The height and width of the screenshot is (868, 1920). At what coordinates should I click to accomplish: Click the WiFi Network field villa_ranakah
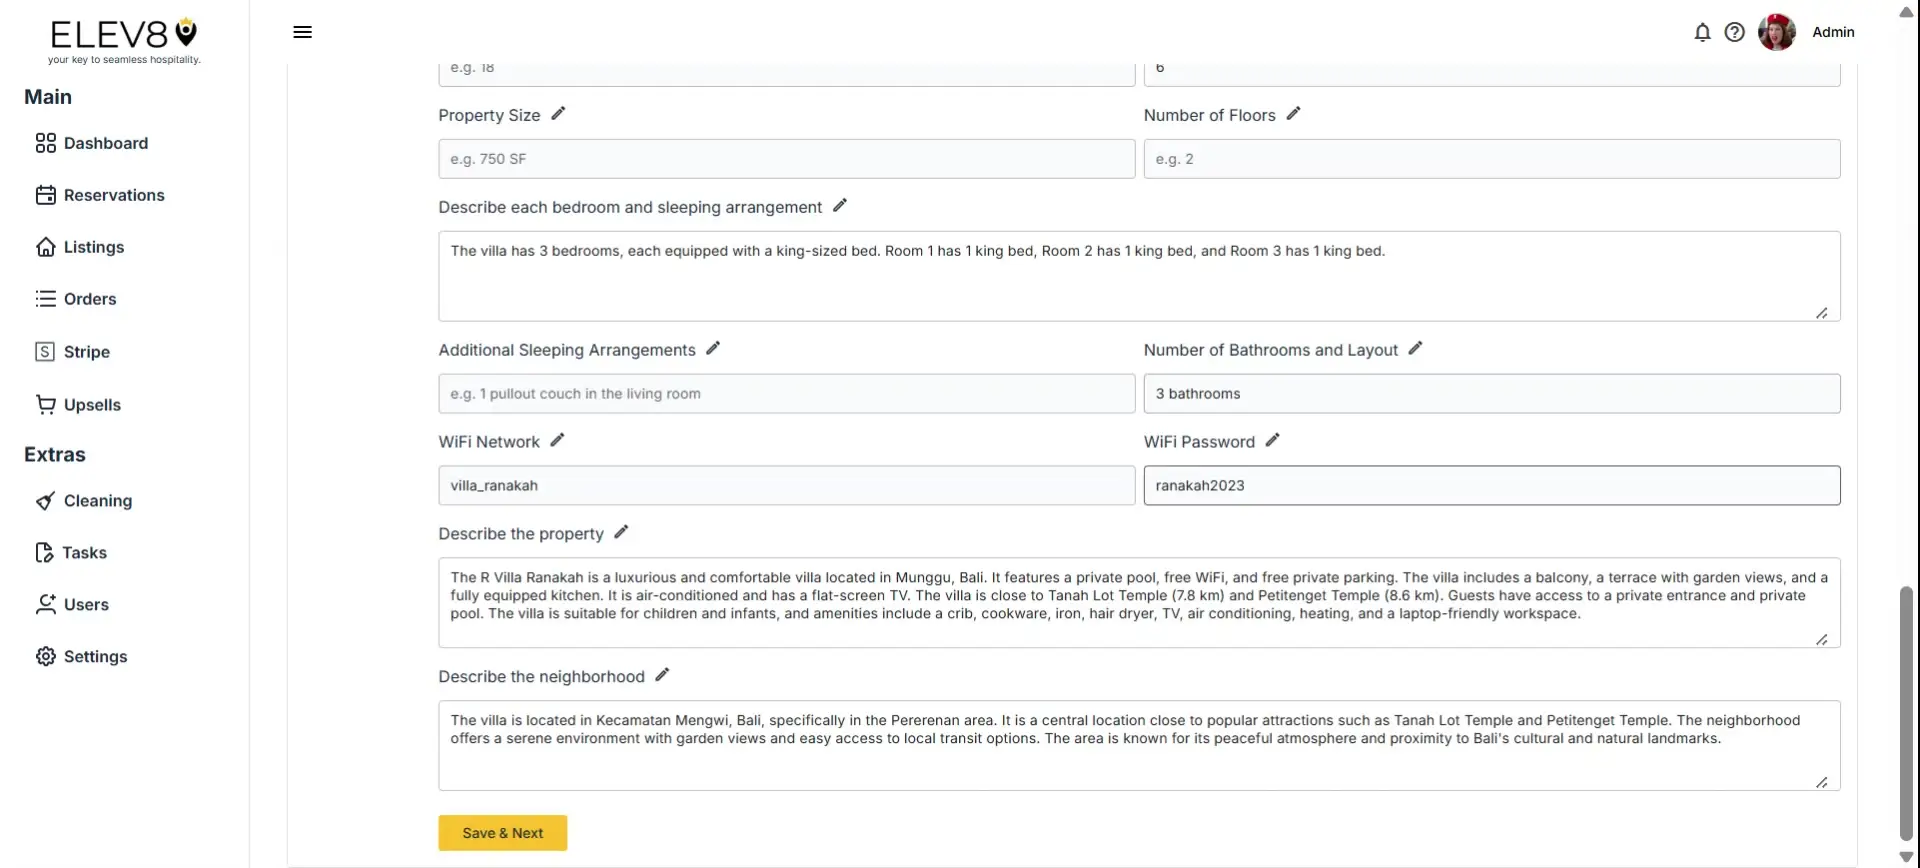[x=786, y=486]
